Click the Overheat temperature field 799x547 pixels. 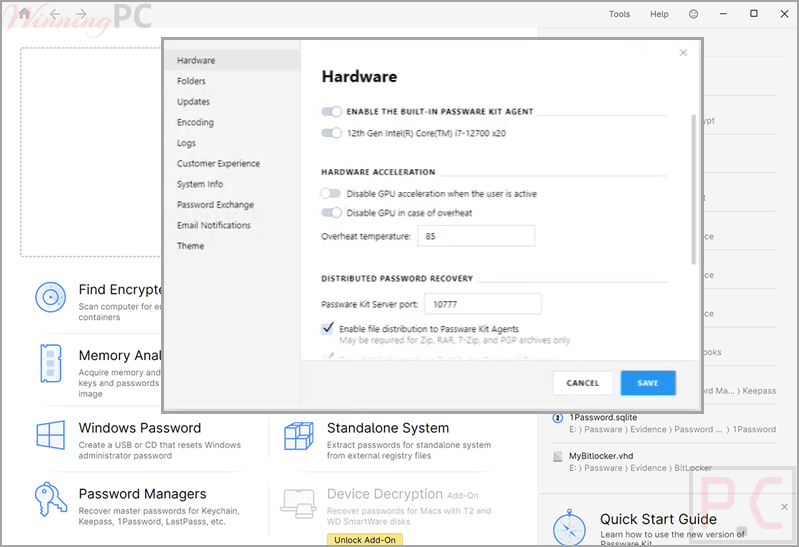coord(476,236)
